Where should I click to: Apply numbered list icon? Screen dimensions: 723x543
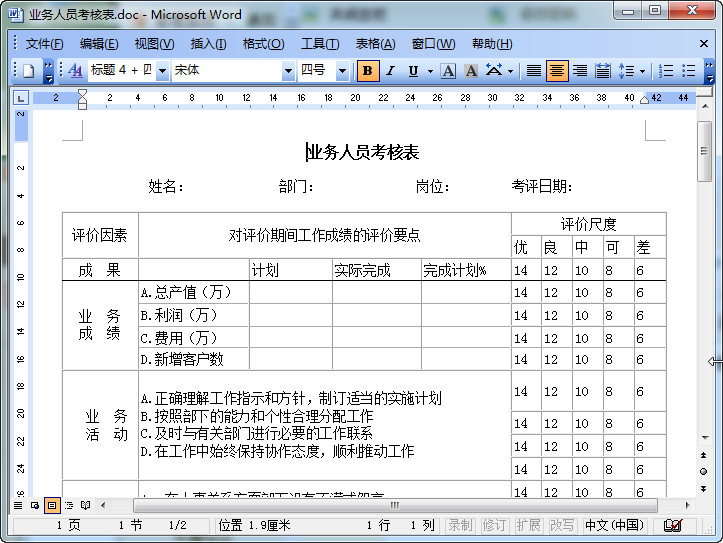point(666,71)
